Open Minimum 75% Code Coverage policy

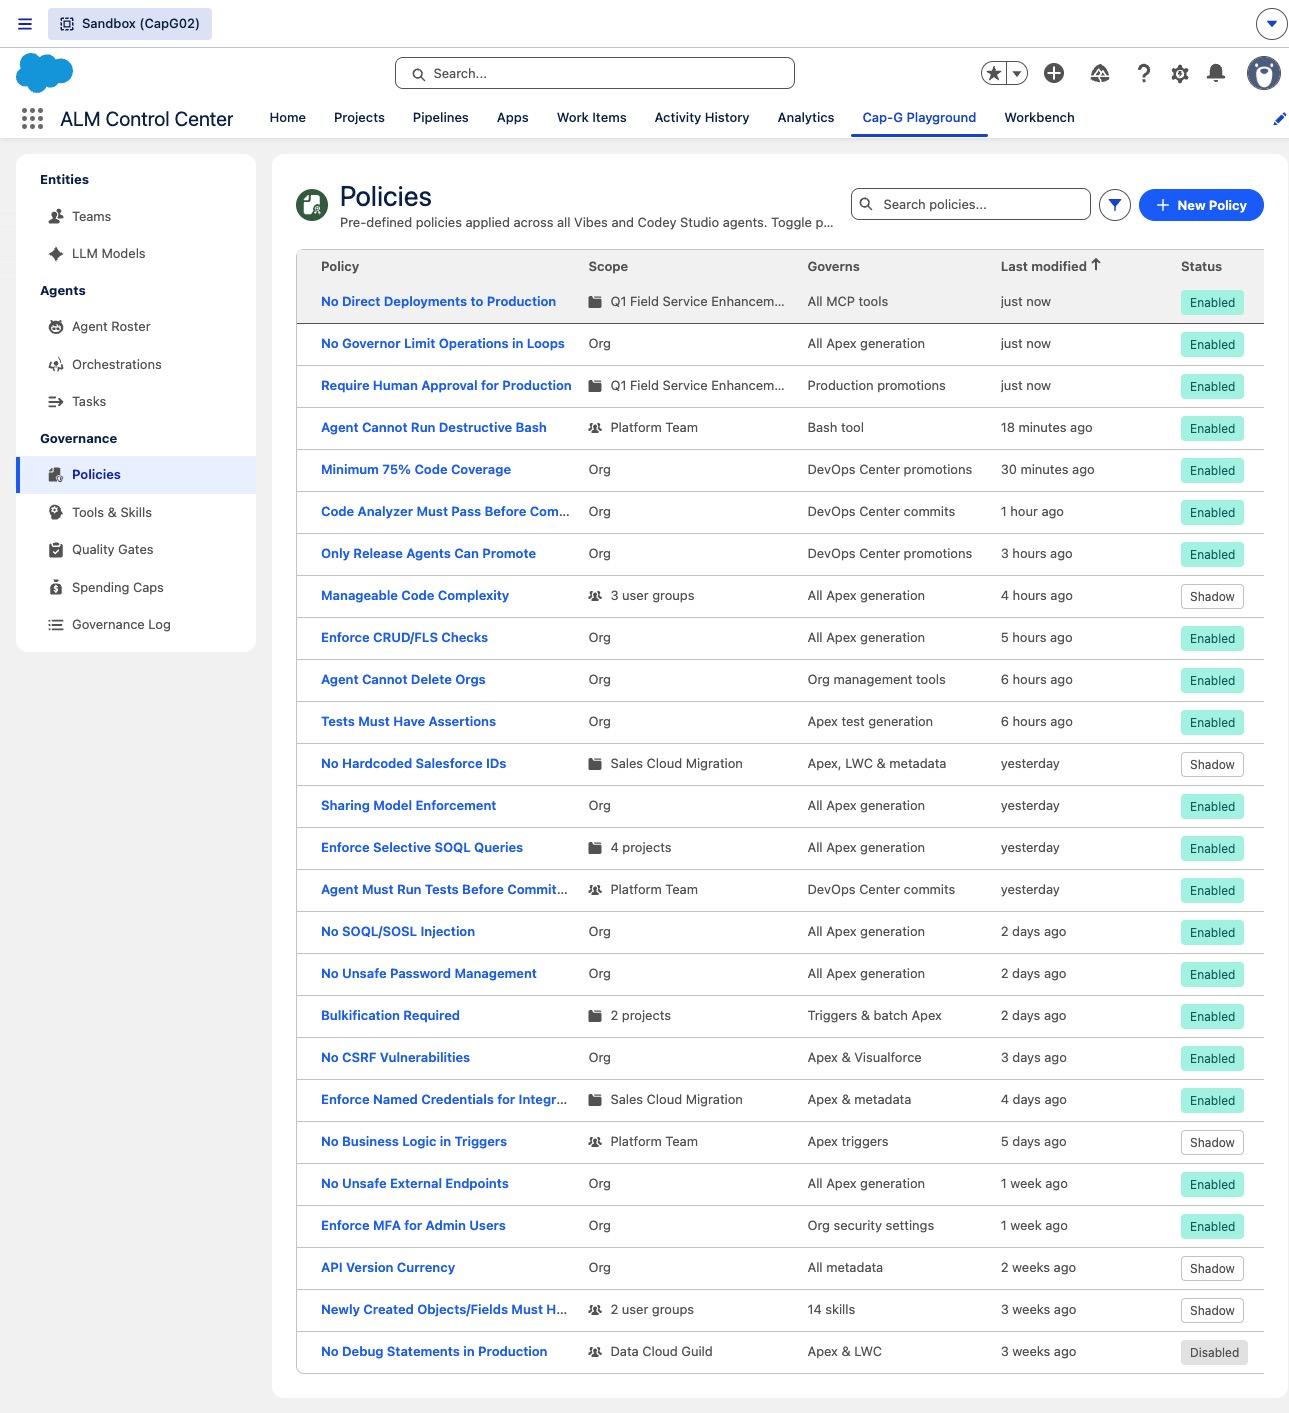[x=416, y=470]
